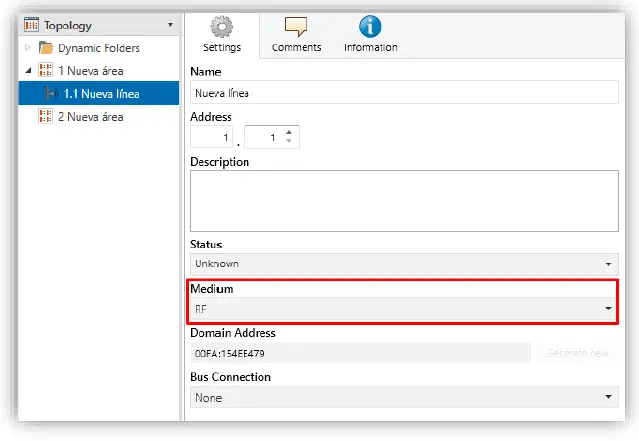Click the Generate new button
This screenshot has height=441, width=639.
click(578, 353)
